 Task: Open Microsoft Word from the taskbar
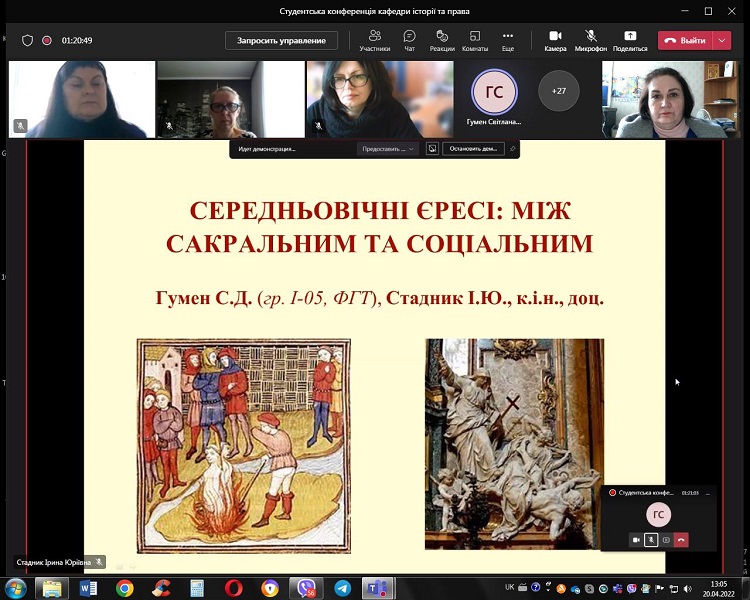[x=88, y=588]
